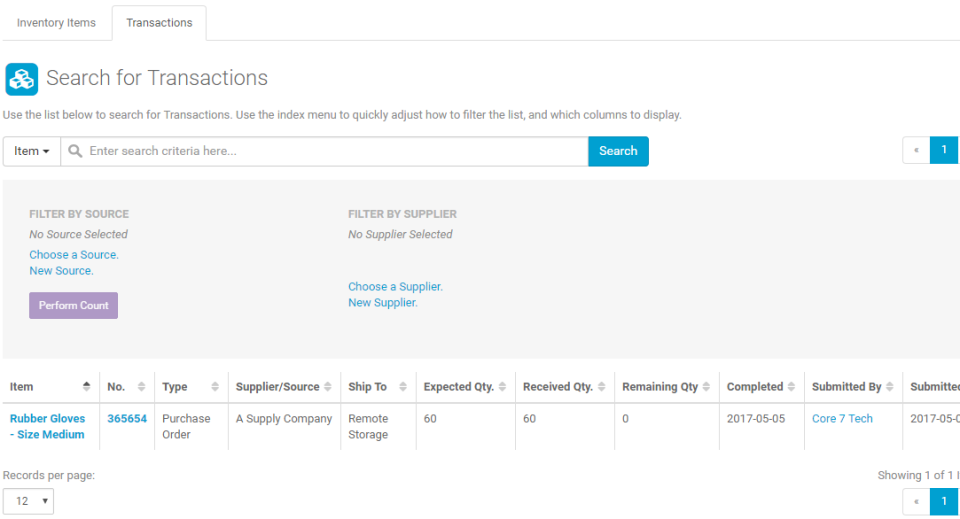Viewport: 960px width, 519px height.
Task: Sort by Submitted By column arrow icon
Action: point(890,386)
